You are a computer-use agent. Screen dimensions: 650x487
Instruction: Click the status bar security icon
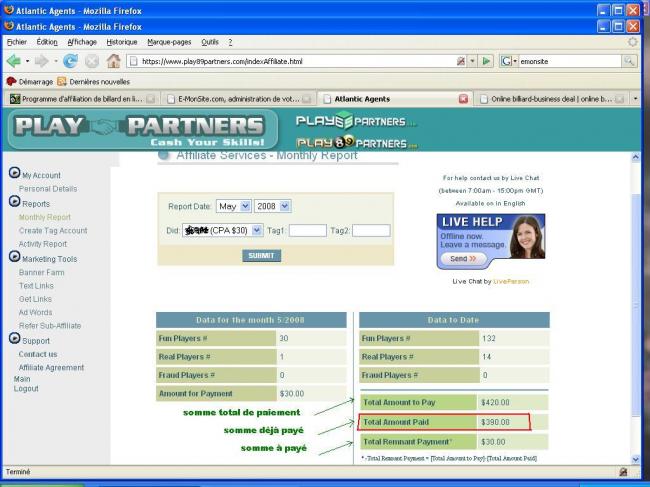click(x=623, y=472)
